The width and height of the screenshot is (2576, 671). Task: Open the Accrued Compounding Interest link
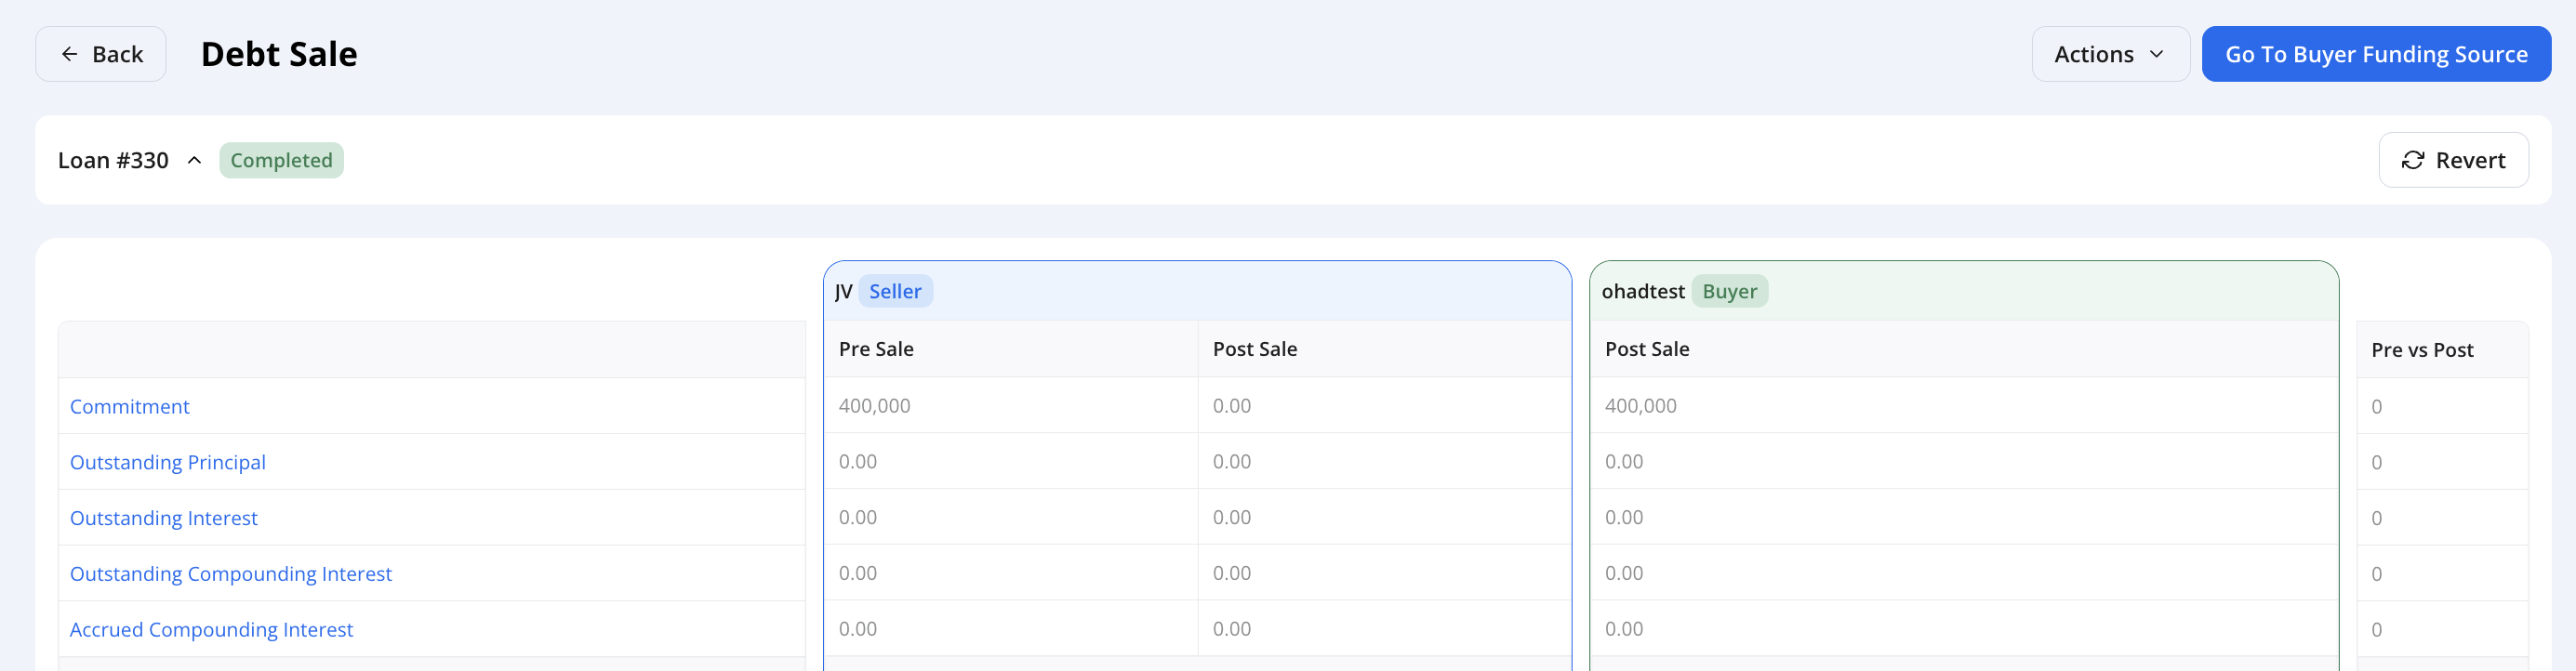tap(212, 630)
